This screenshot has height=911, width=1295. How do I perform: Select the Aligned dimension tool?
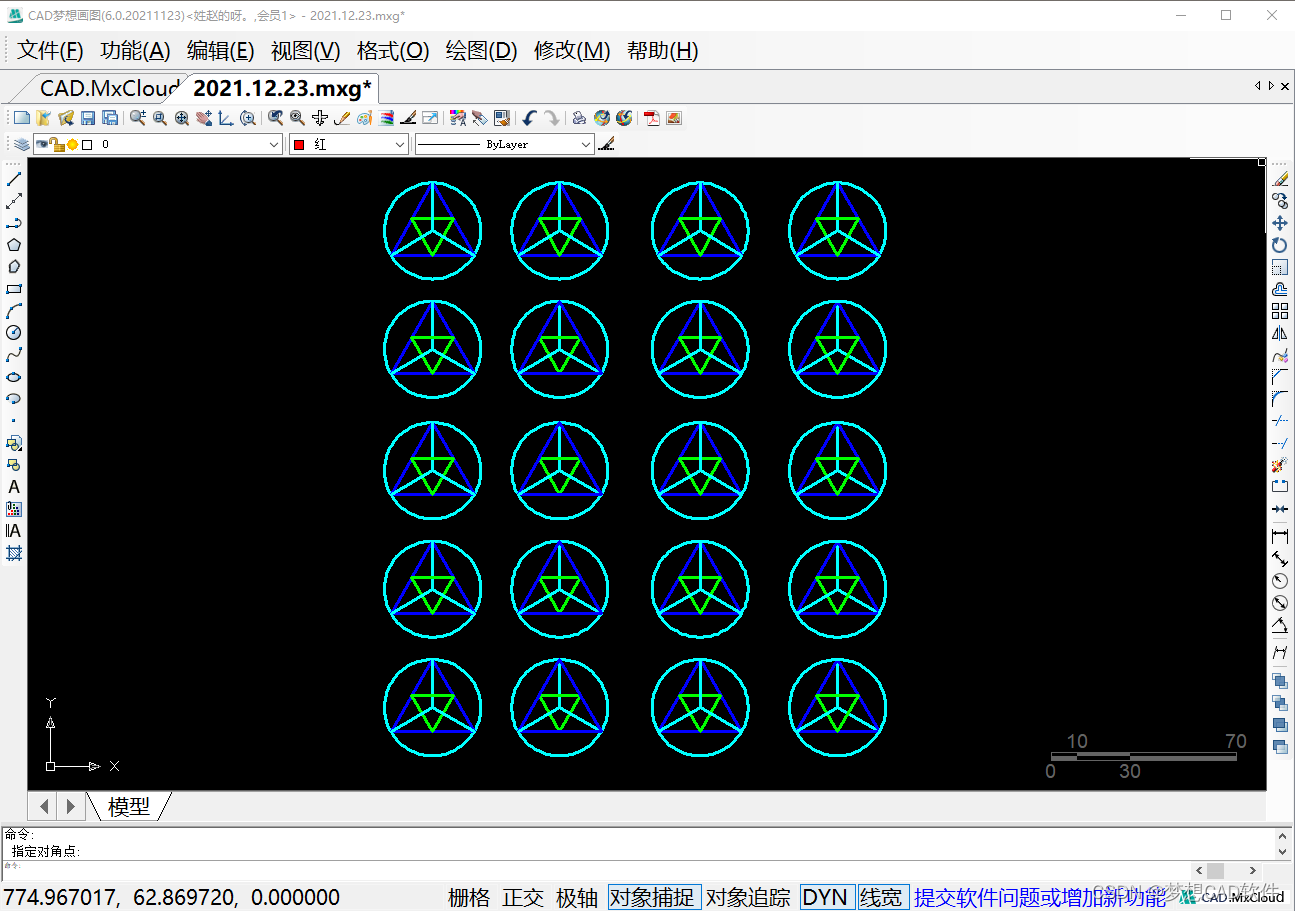click(x=1280, y=559)
